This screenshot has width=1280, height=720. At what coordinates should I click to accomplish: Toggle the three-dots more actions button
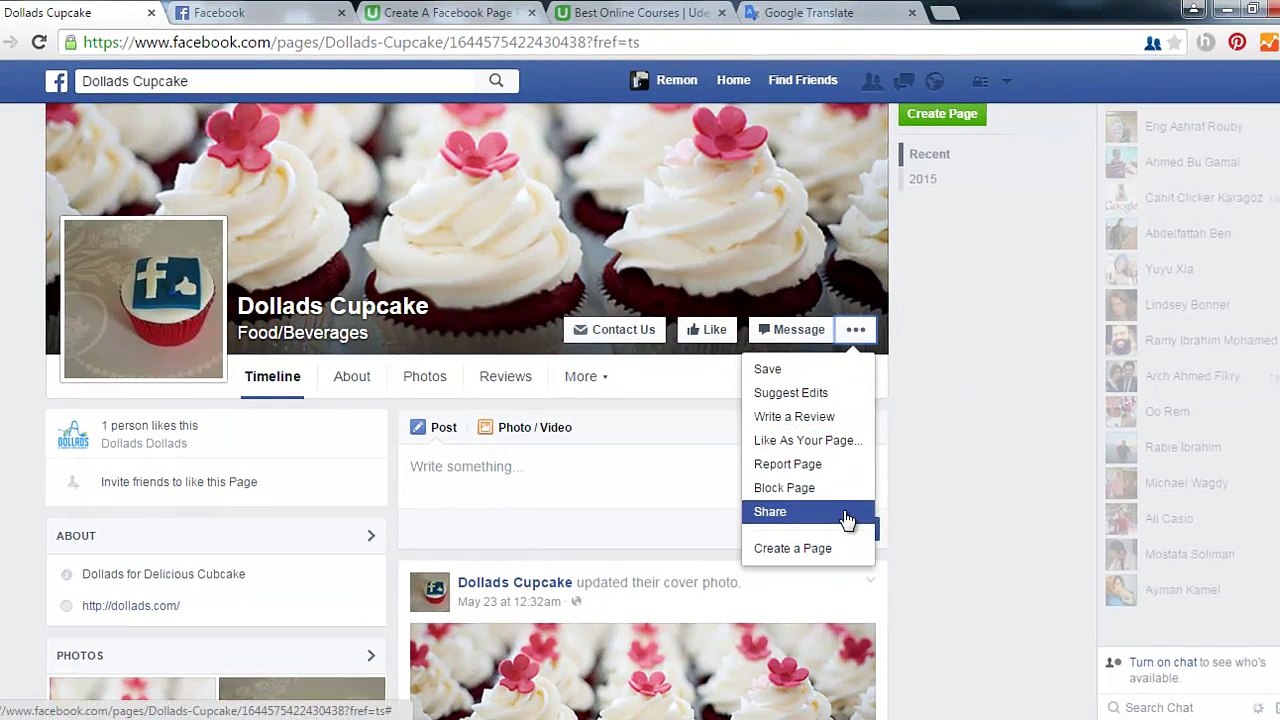(x=855, y=330)
